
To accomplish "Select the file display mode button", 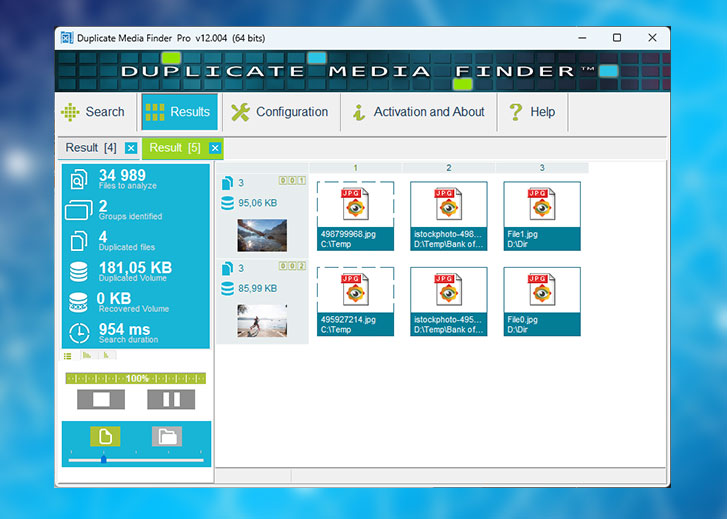I will [x=105, y=436].
